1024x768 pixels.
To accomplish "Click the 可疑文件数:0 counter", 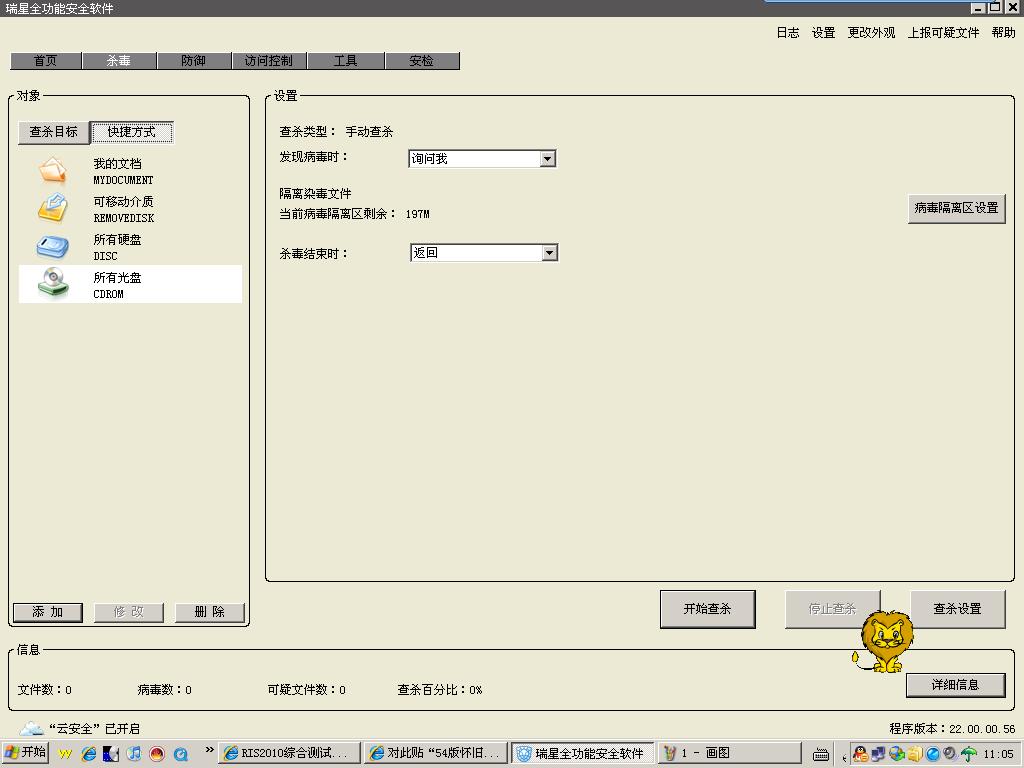I will coord(306,690).
